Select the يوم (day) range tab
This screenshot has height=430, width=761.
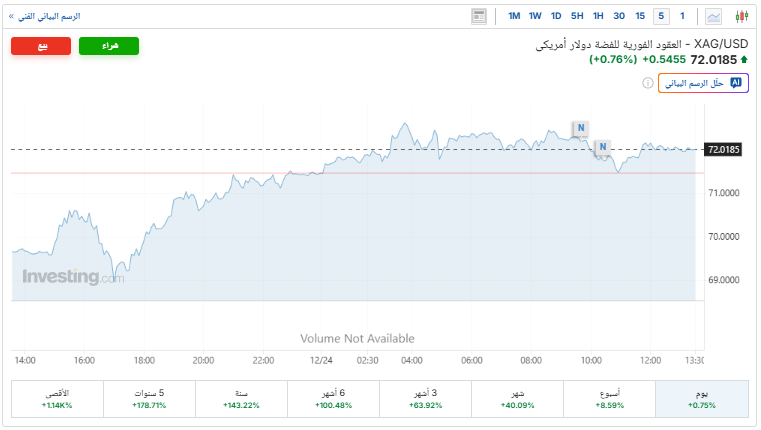(701, 399)
